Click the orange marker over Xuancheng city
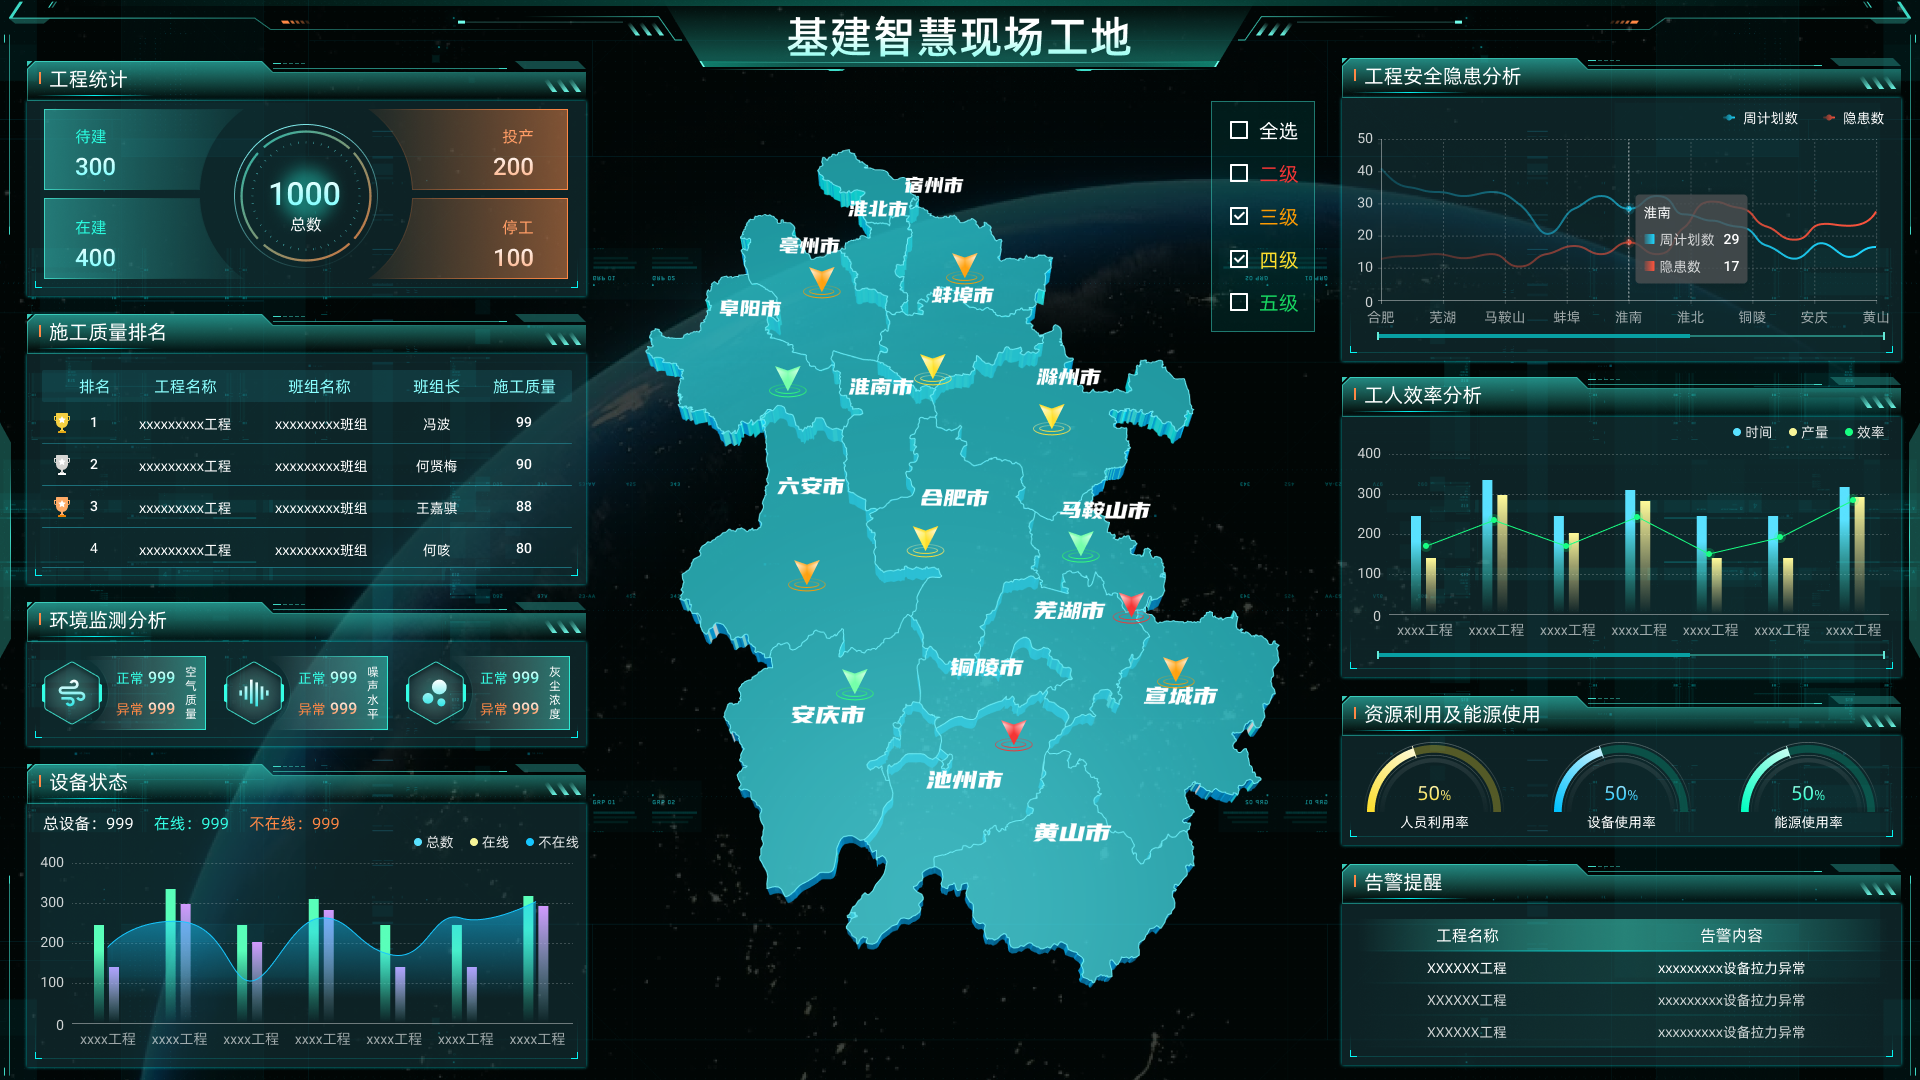This screenshot has width=1920, height=1080. click(x=1176, y=669)
